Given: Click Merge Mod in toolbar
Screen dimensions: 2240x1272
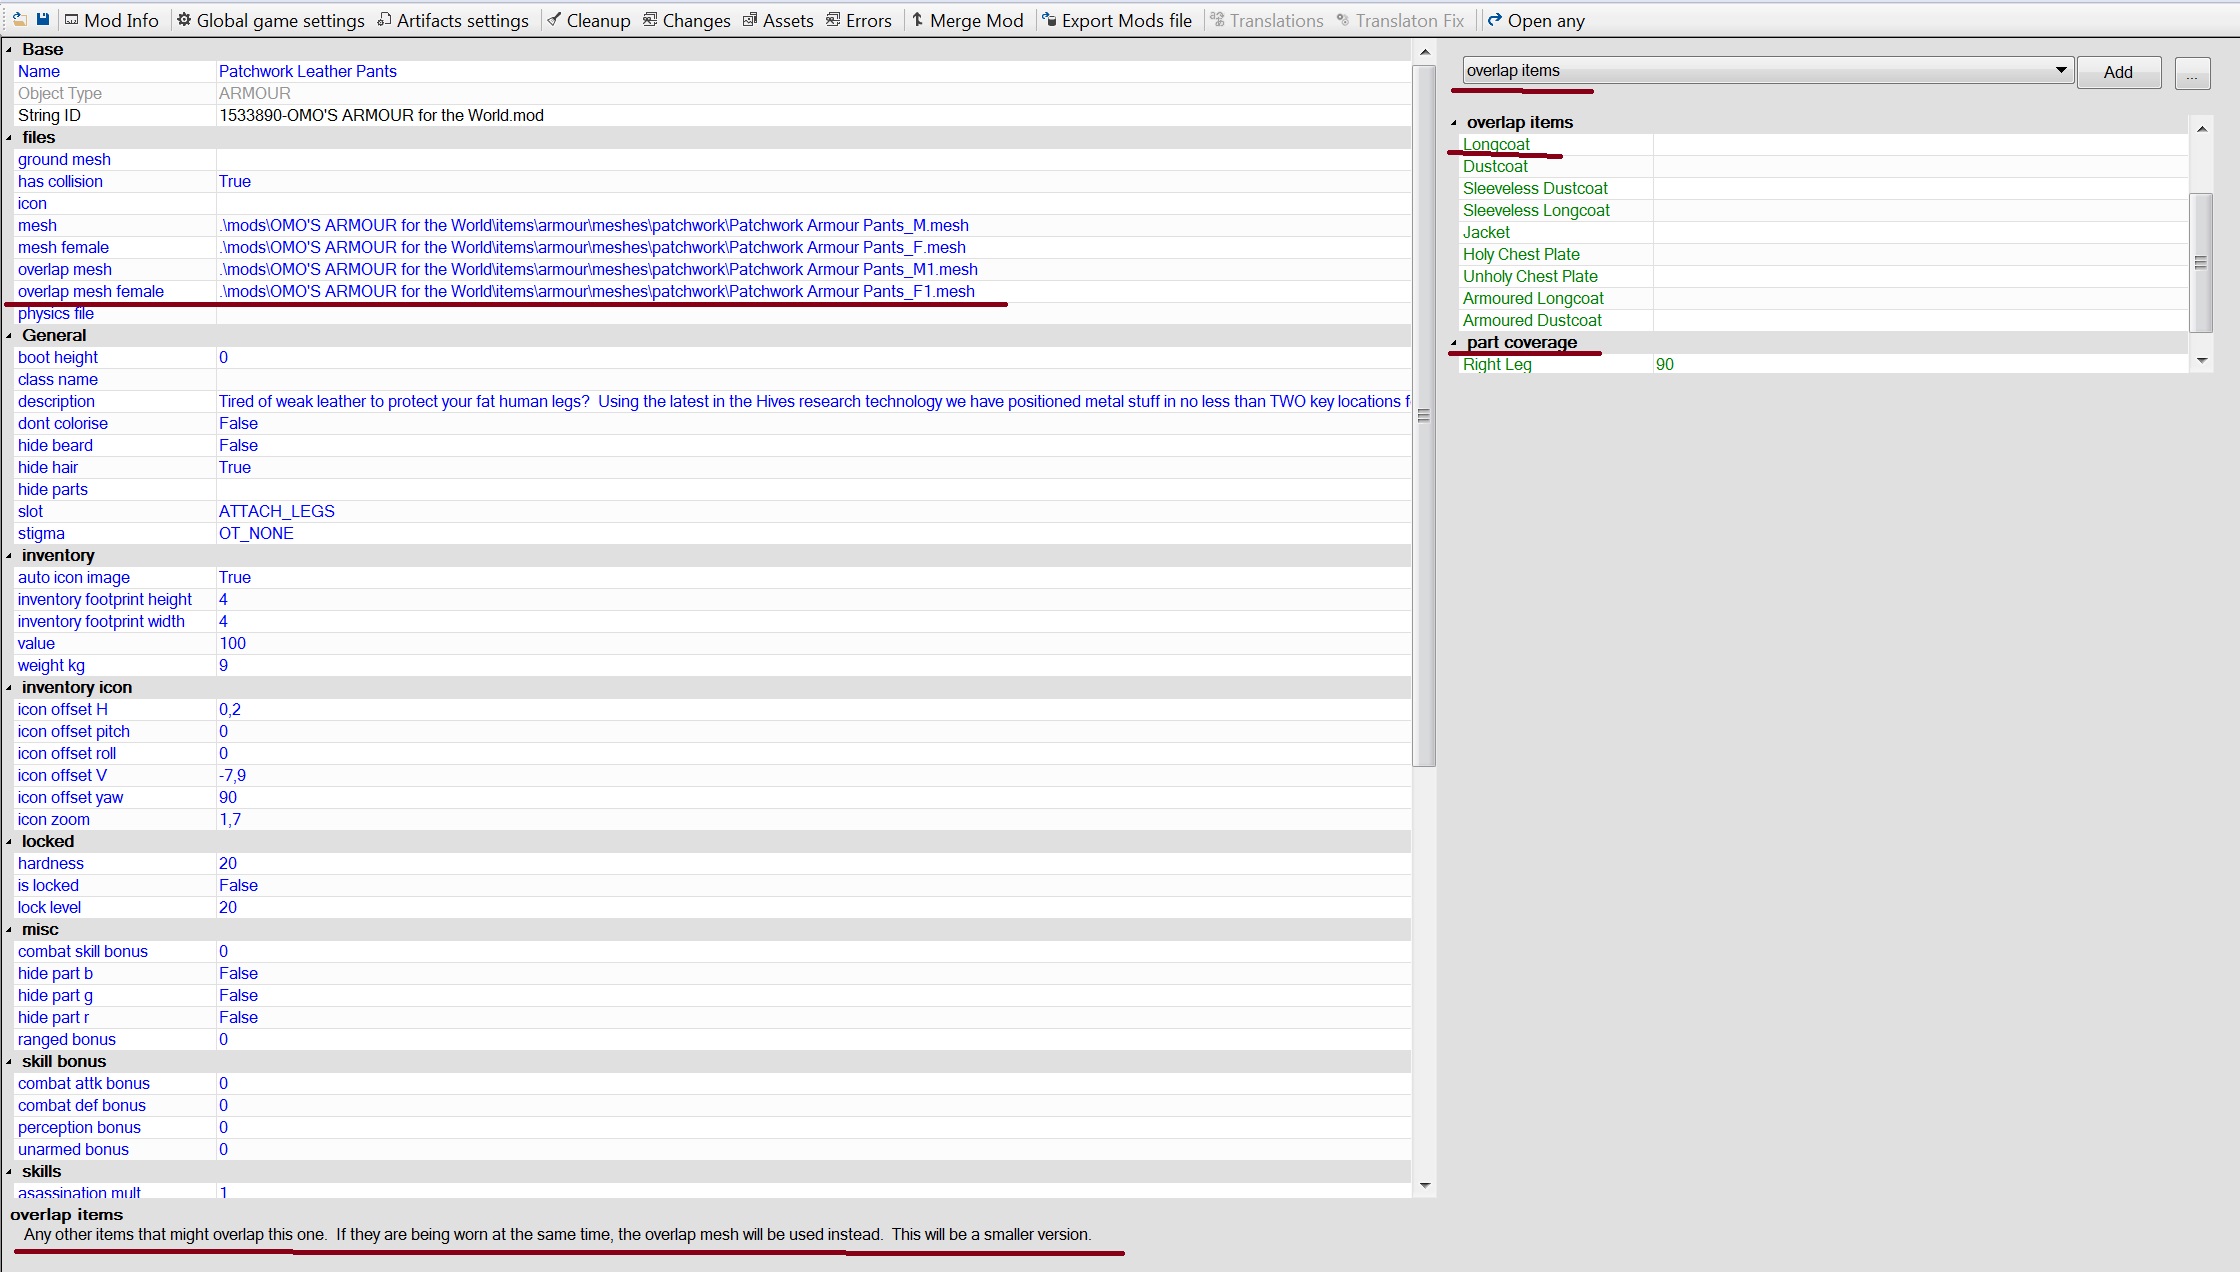Looking at the screenshot, I should point(967,20).
